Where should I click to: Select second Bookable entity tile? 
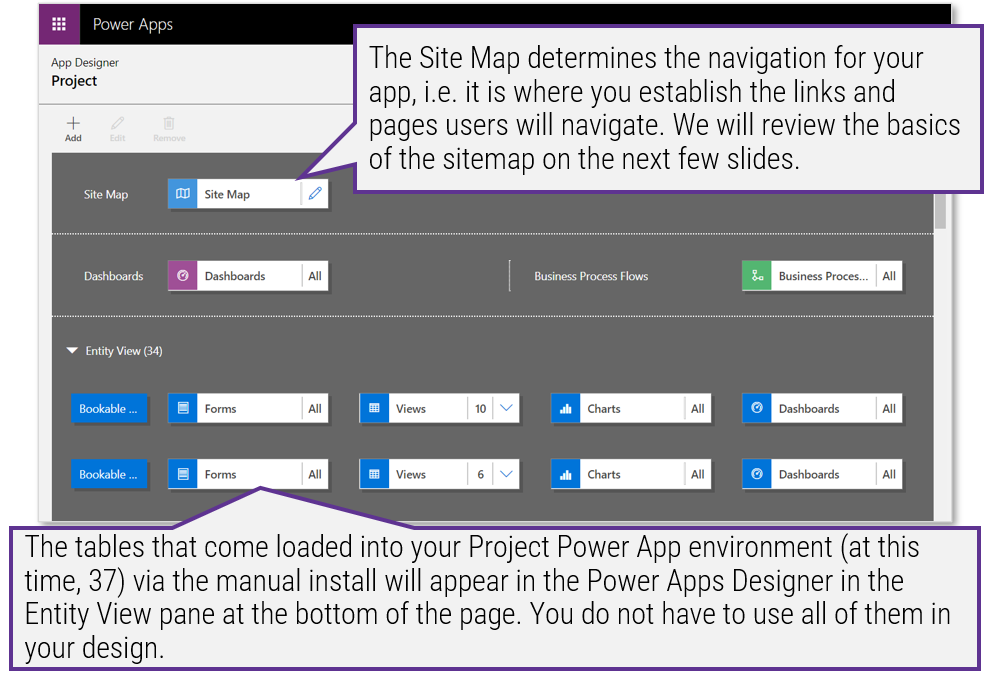pos(109,474)
